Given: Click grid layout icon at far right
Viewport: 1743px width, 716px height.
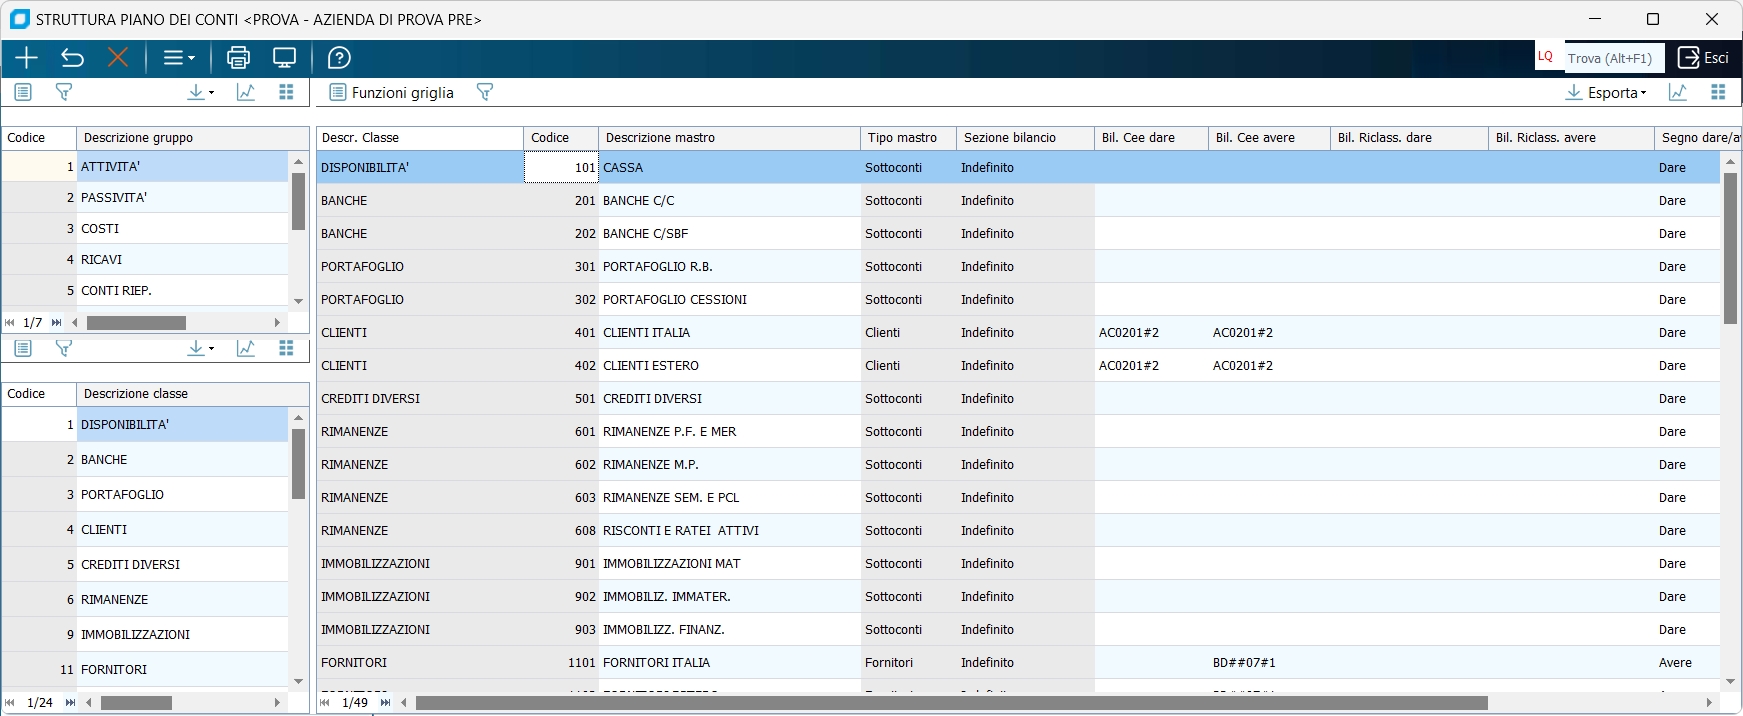Looking at the screenshot, I should click(x=1718, y=92).
